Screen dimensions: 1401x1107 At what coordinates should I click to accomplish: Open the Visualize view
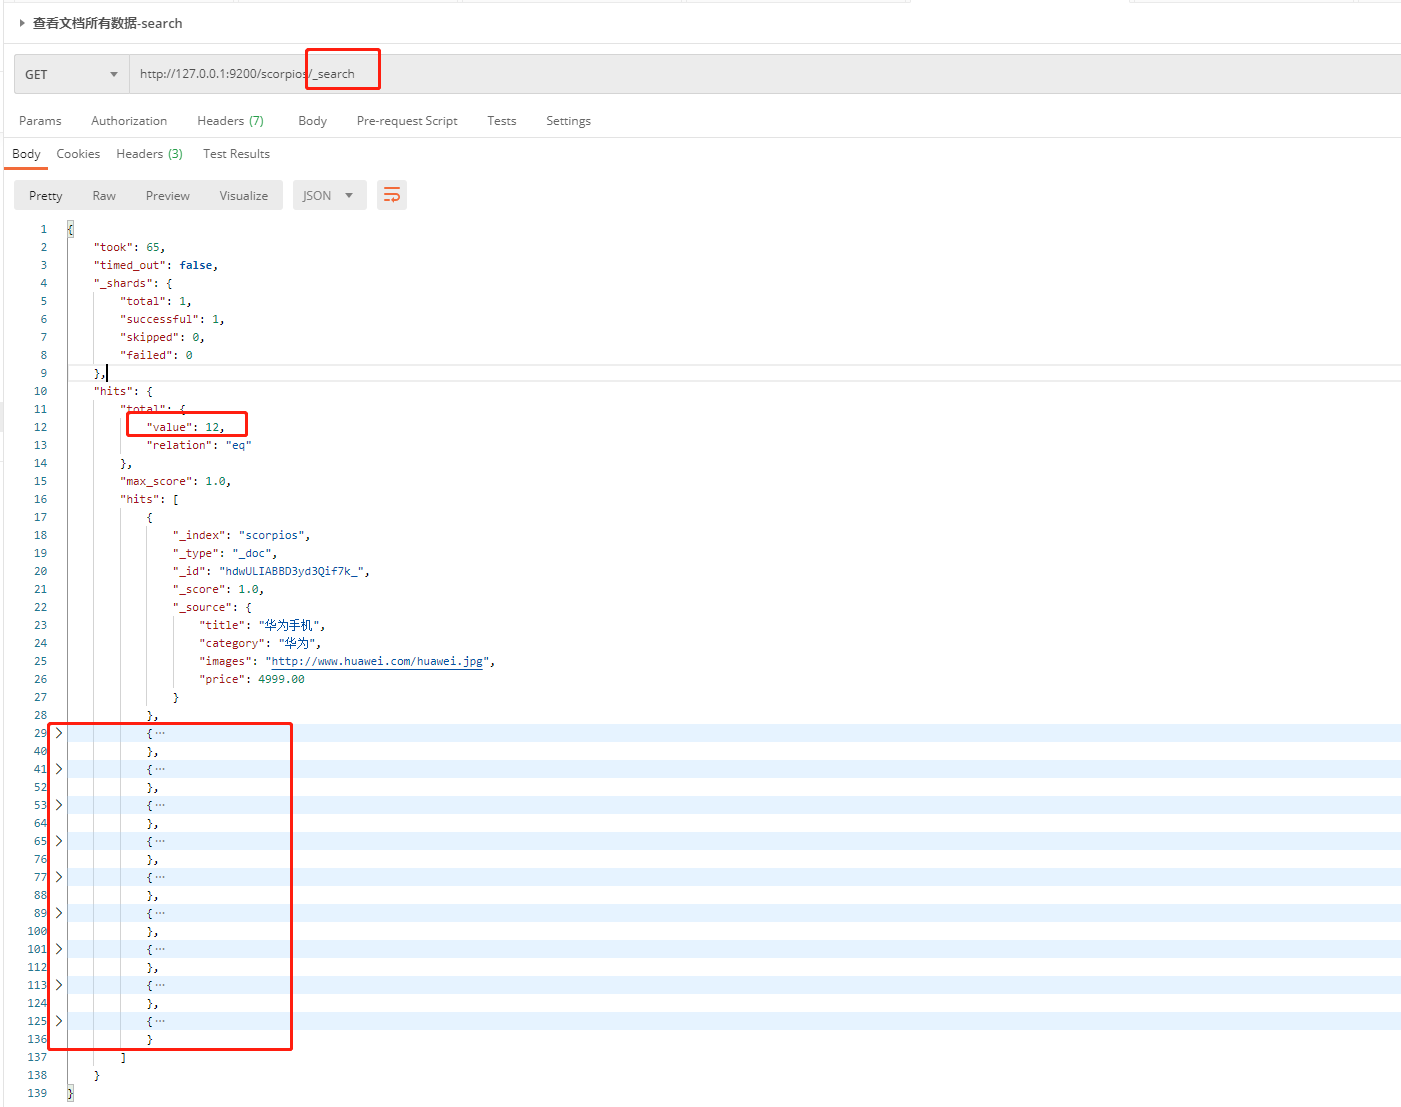(244, 195)
